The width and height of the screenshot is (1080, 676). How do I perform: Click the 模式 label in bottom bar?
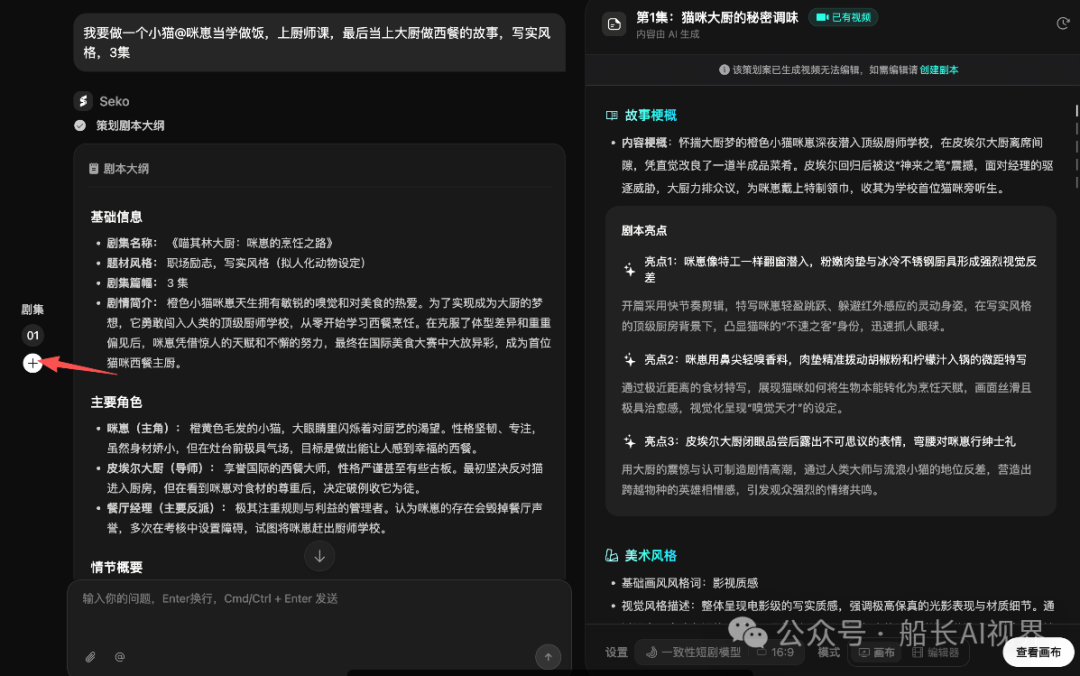point(829,652)
